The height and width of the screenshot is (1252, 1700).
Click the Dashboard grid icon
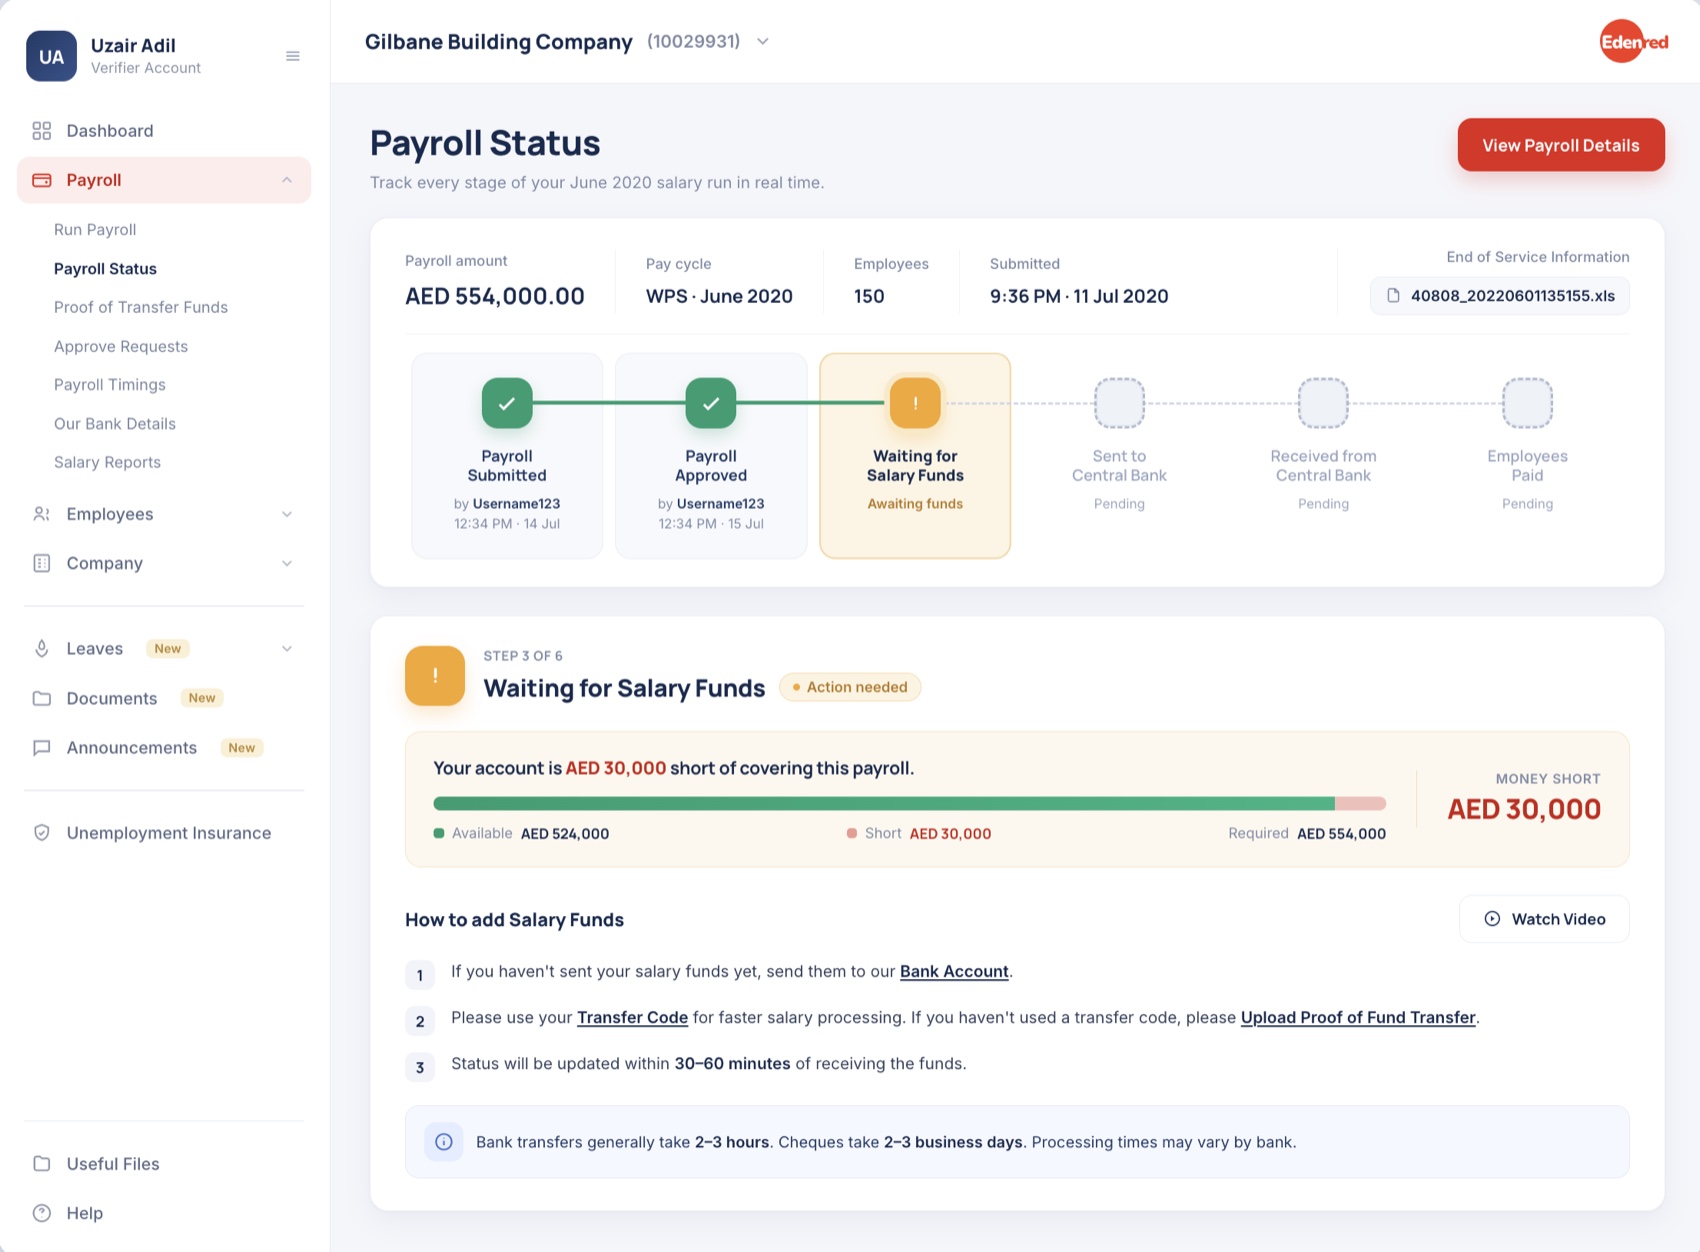click(x=42, y=131)
